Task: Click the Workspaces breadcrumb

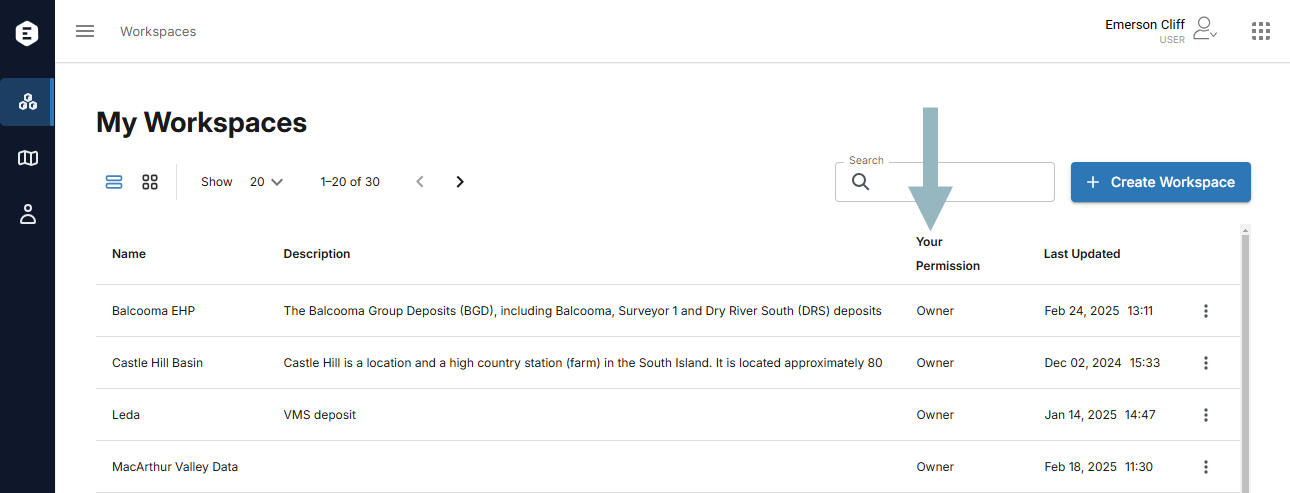Action: [158, 31]
